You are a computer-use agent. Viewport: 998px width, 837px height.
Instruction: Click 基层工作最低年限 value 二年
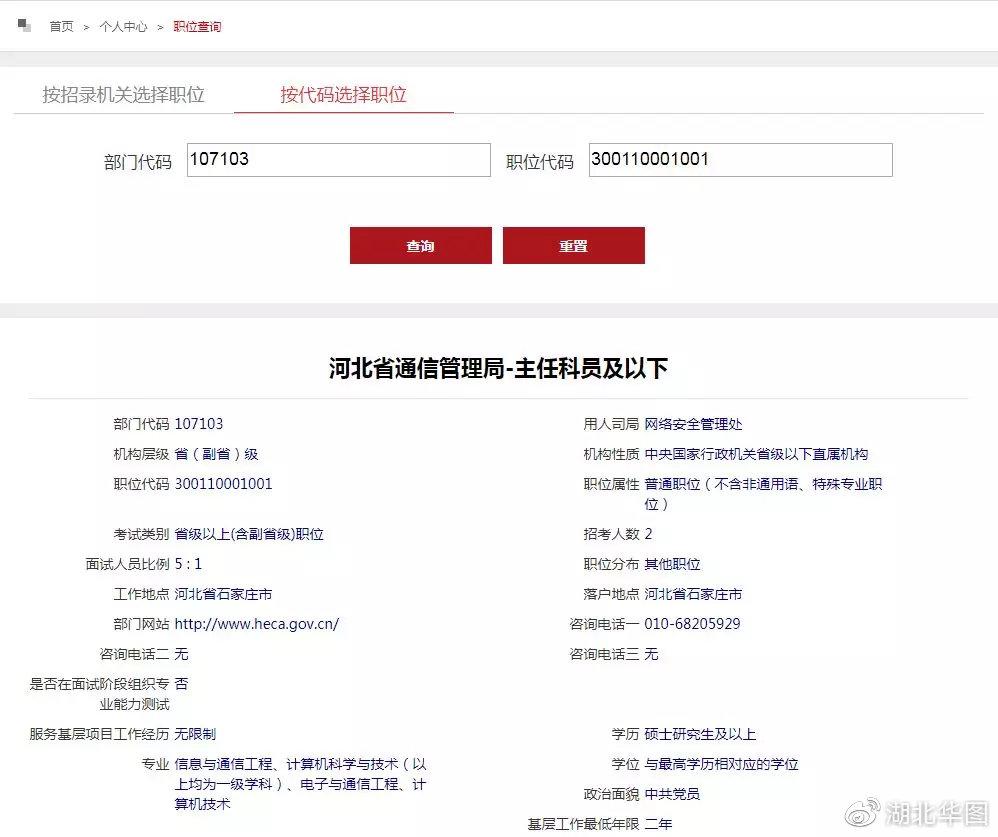(658, 824)
